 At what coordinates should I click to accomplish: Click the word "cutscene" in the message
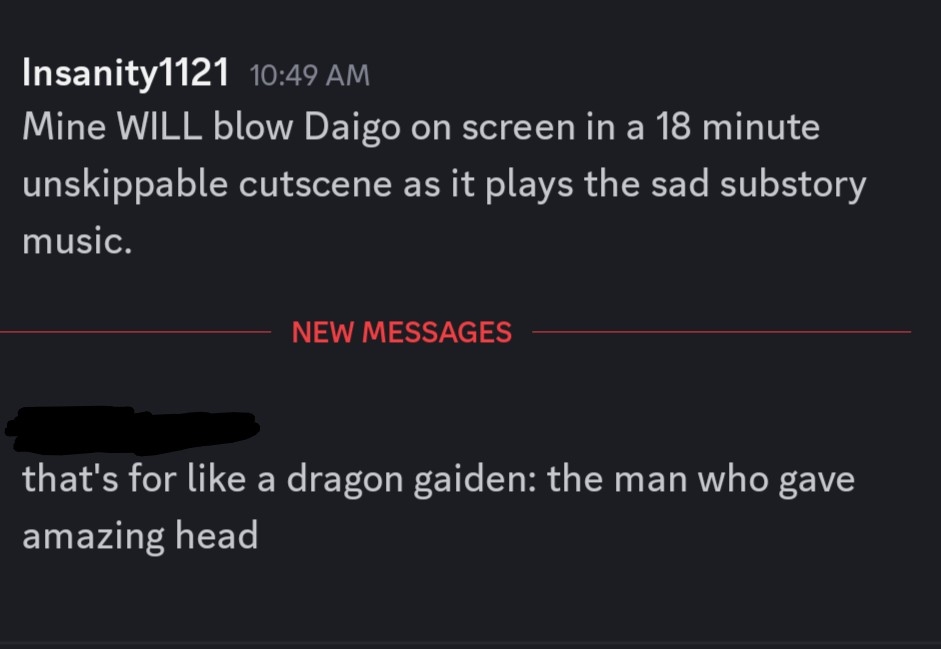(x=315, y=185)
